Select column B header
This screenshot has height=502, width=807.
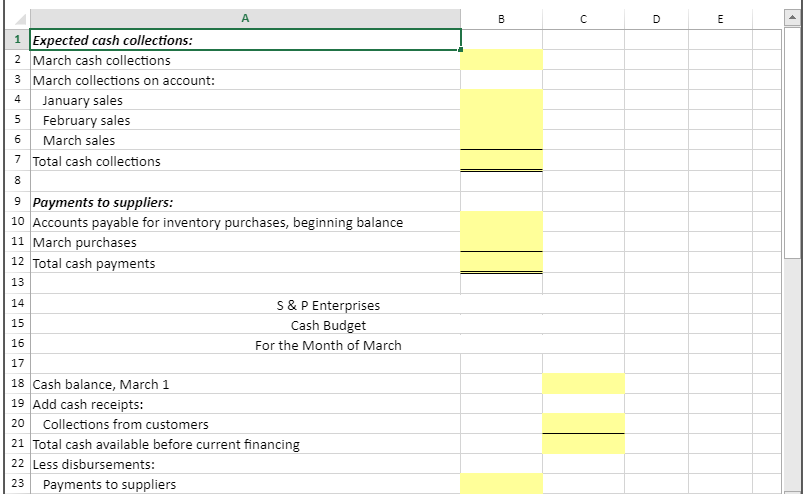pyautogui.click(x=501, y=19)
